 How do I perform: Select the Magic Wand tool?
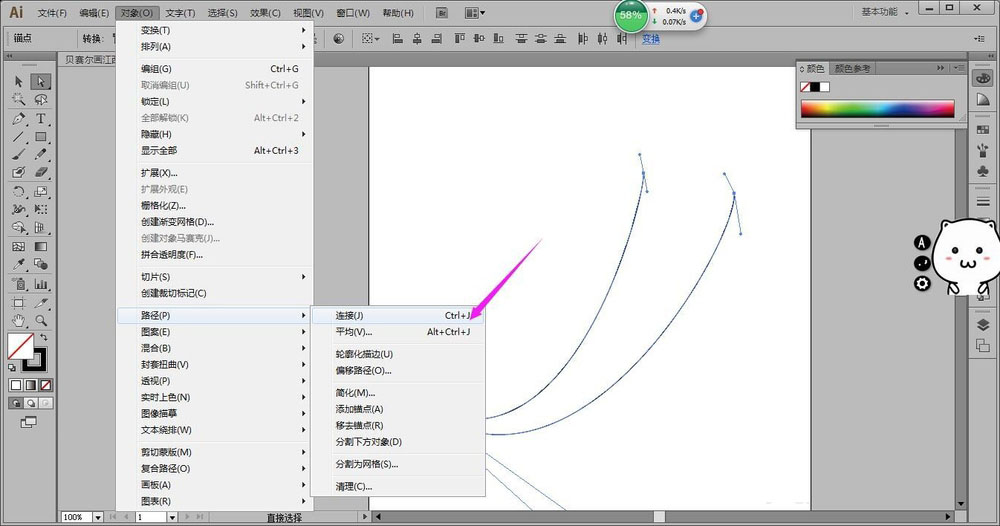pyautogui.click(x=18, y=99)
